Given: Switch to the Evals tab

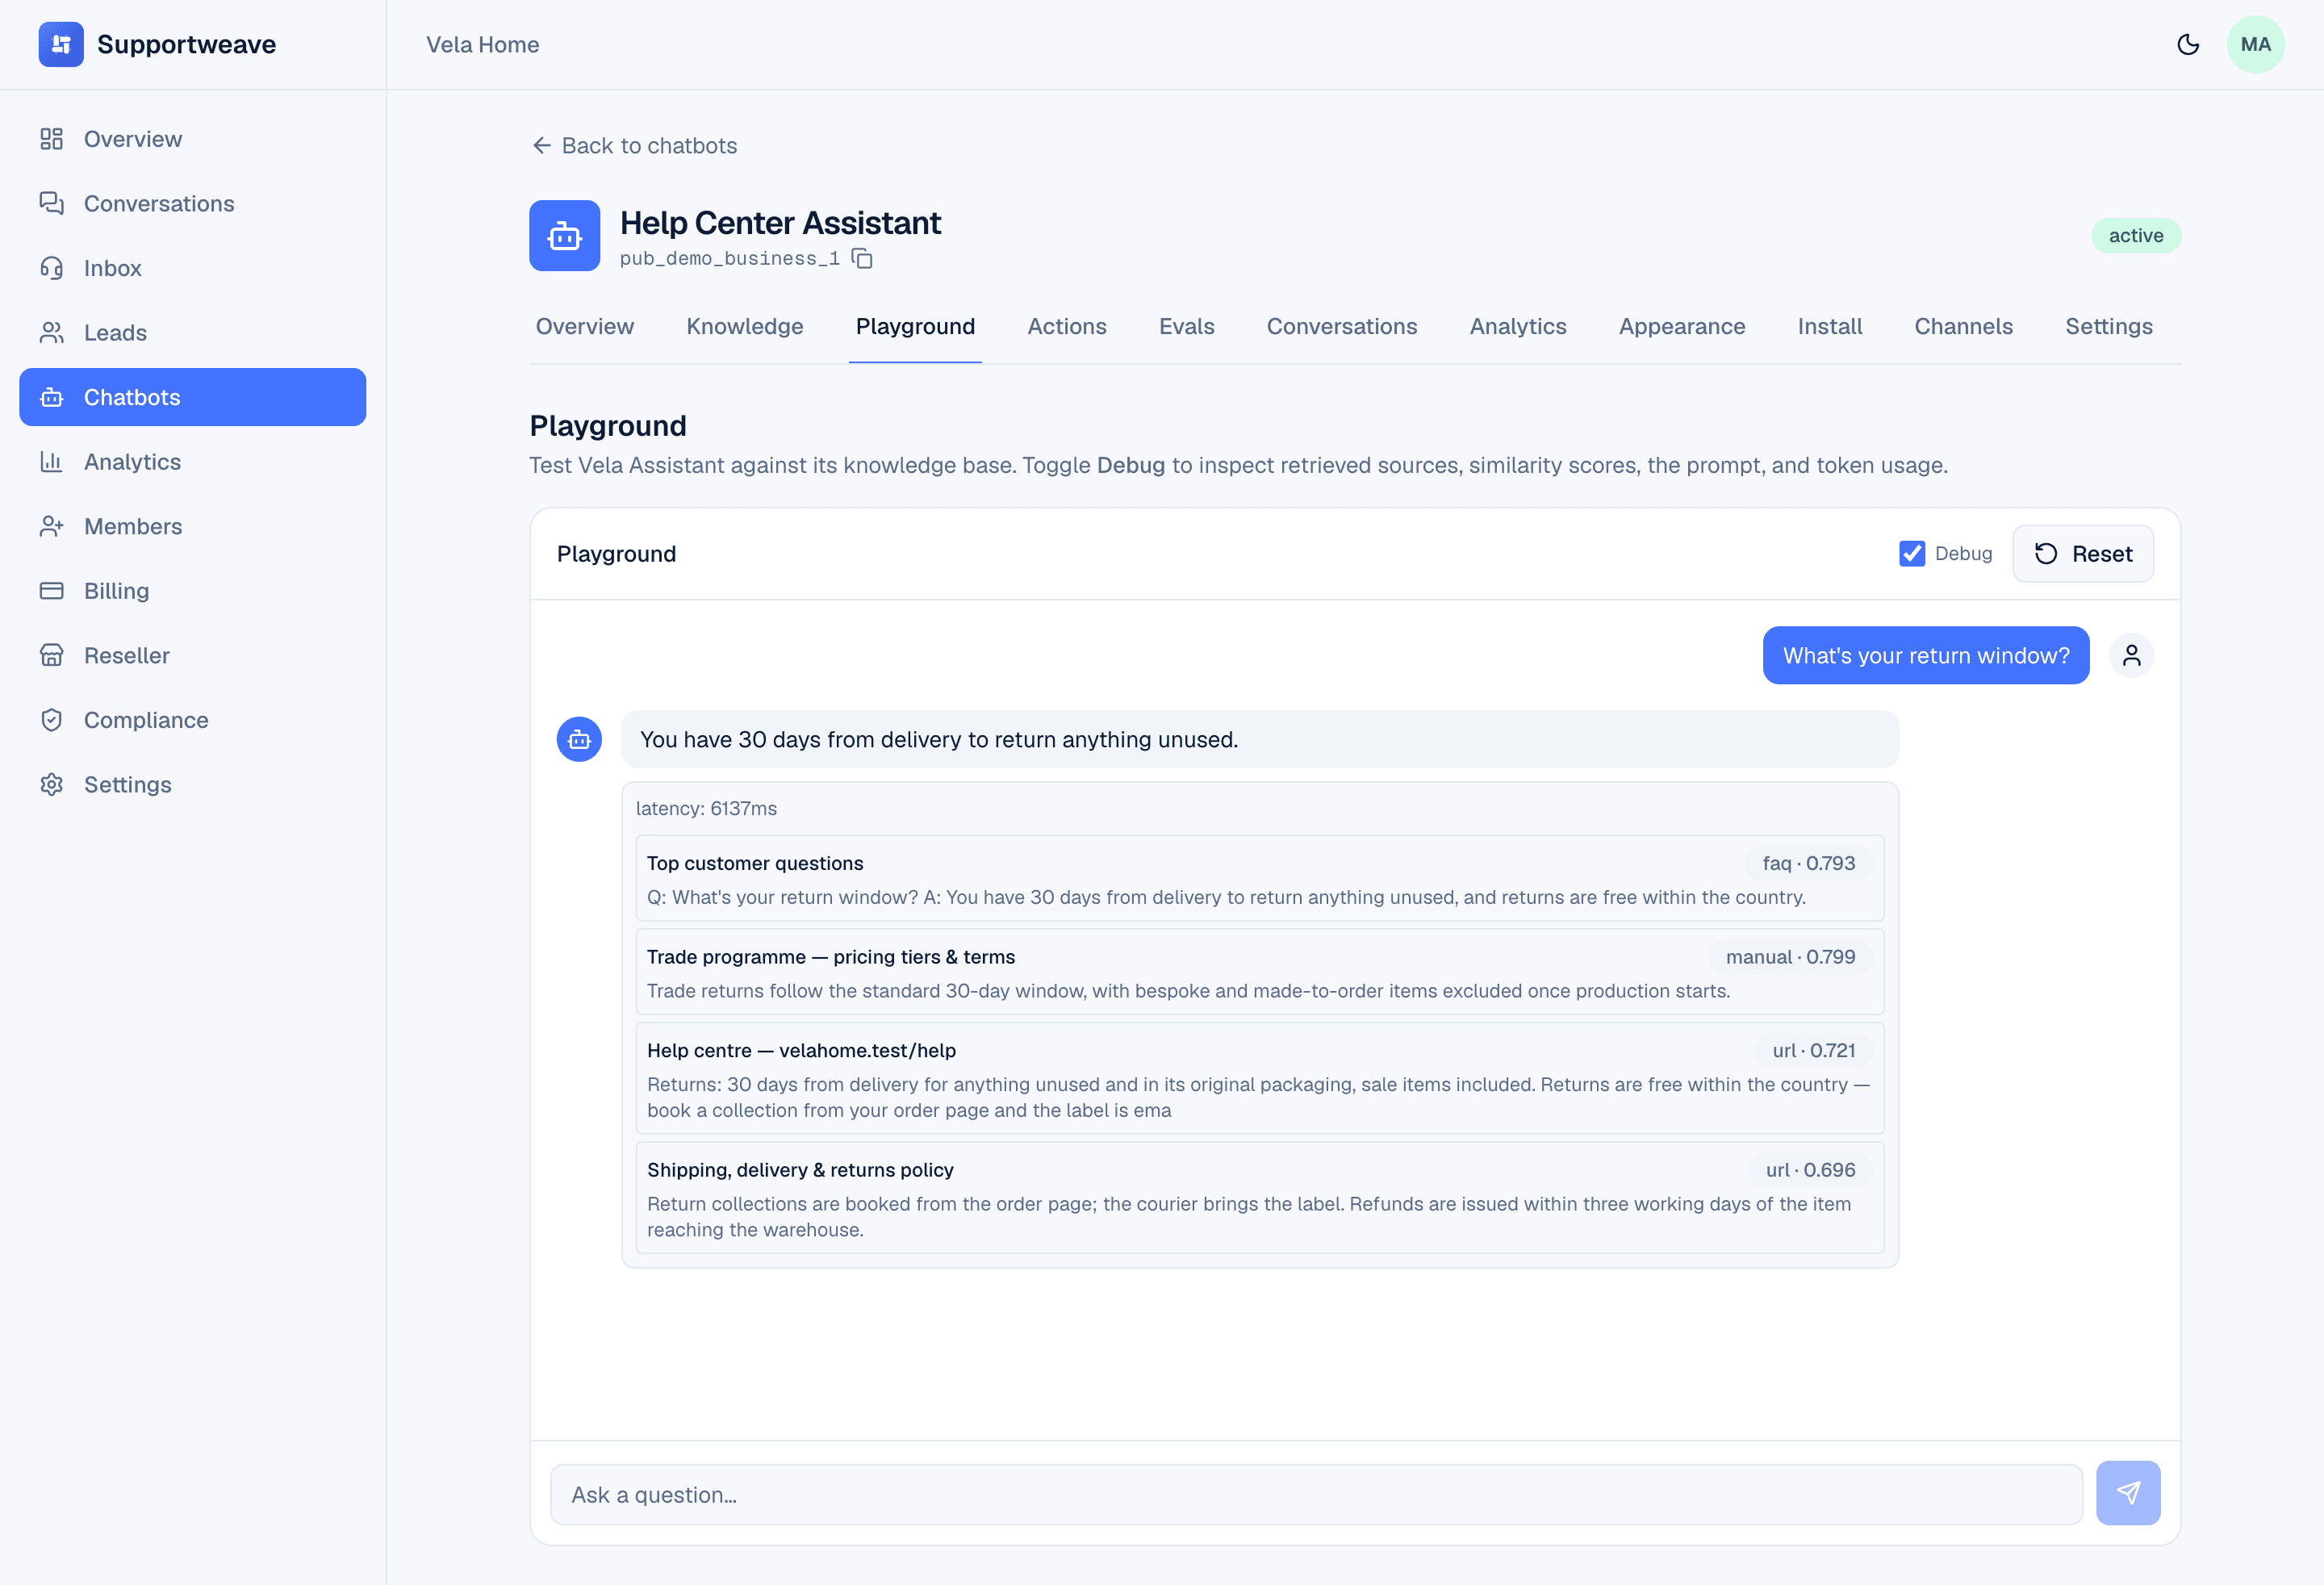Looking at the screenshot, I should click(x=1186, y=327).
